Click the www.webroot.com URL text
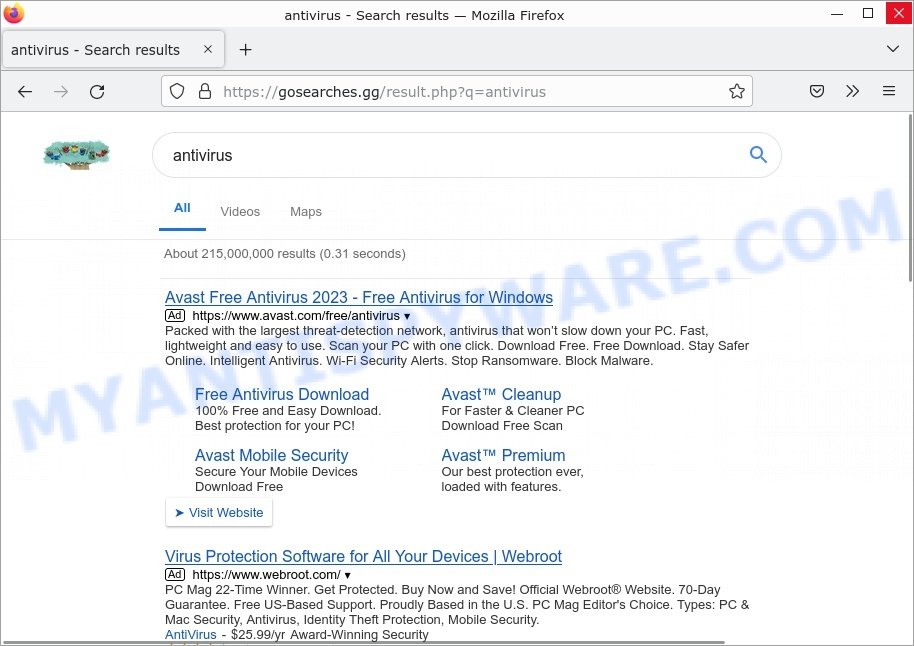Image resolution: width=914 pixels, height=646 pixels. click(266, 574)
